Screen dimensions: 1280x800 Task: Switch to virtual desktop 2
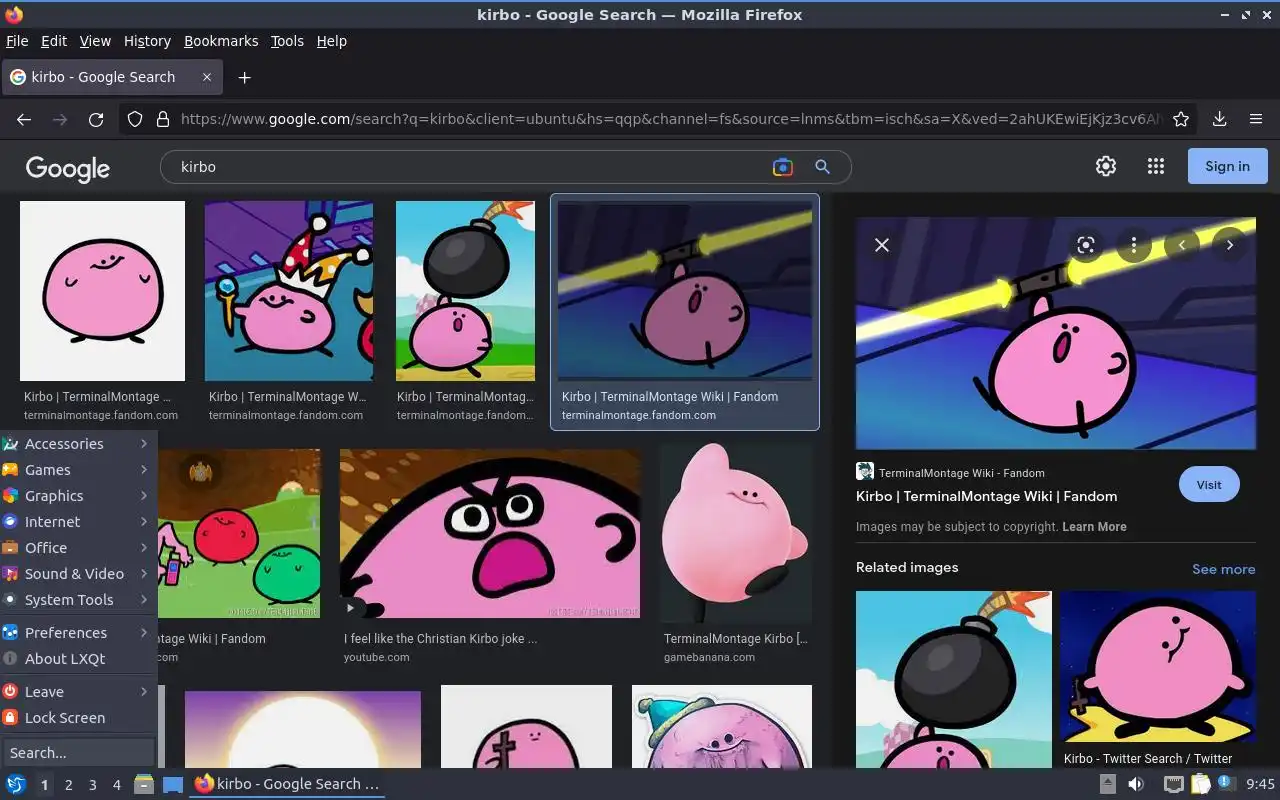(x=69, y=785)
